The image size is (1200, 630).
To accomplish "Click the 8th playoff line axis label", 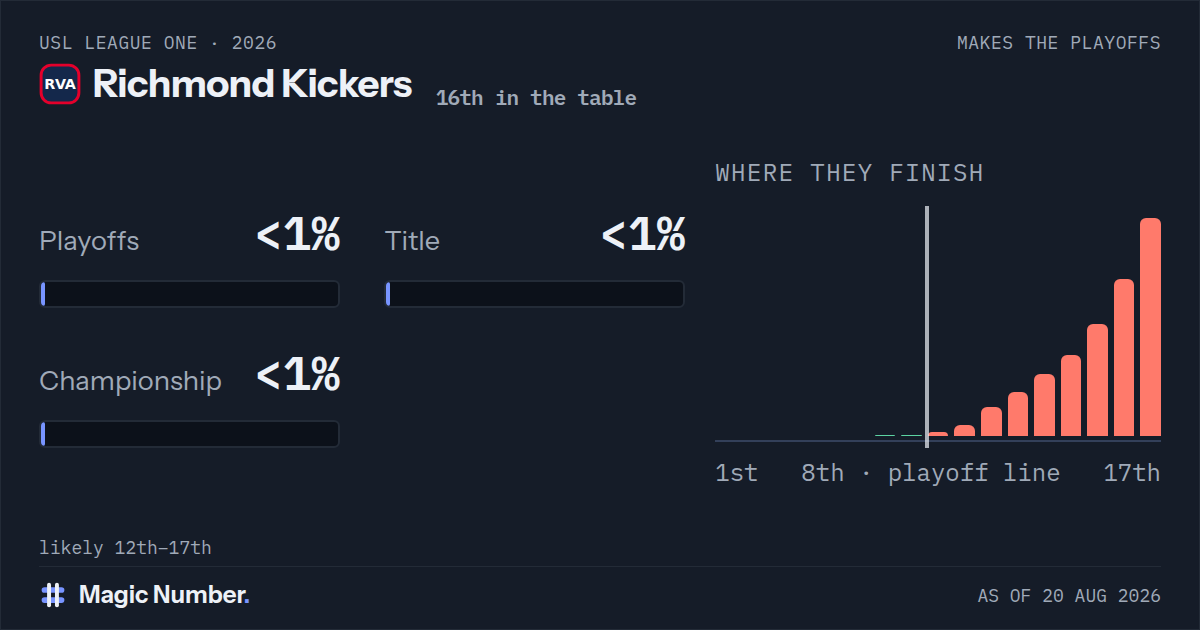I will [x=930, y=473].
